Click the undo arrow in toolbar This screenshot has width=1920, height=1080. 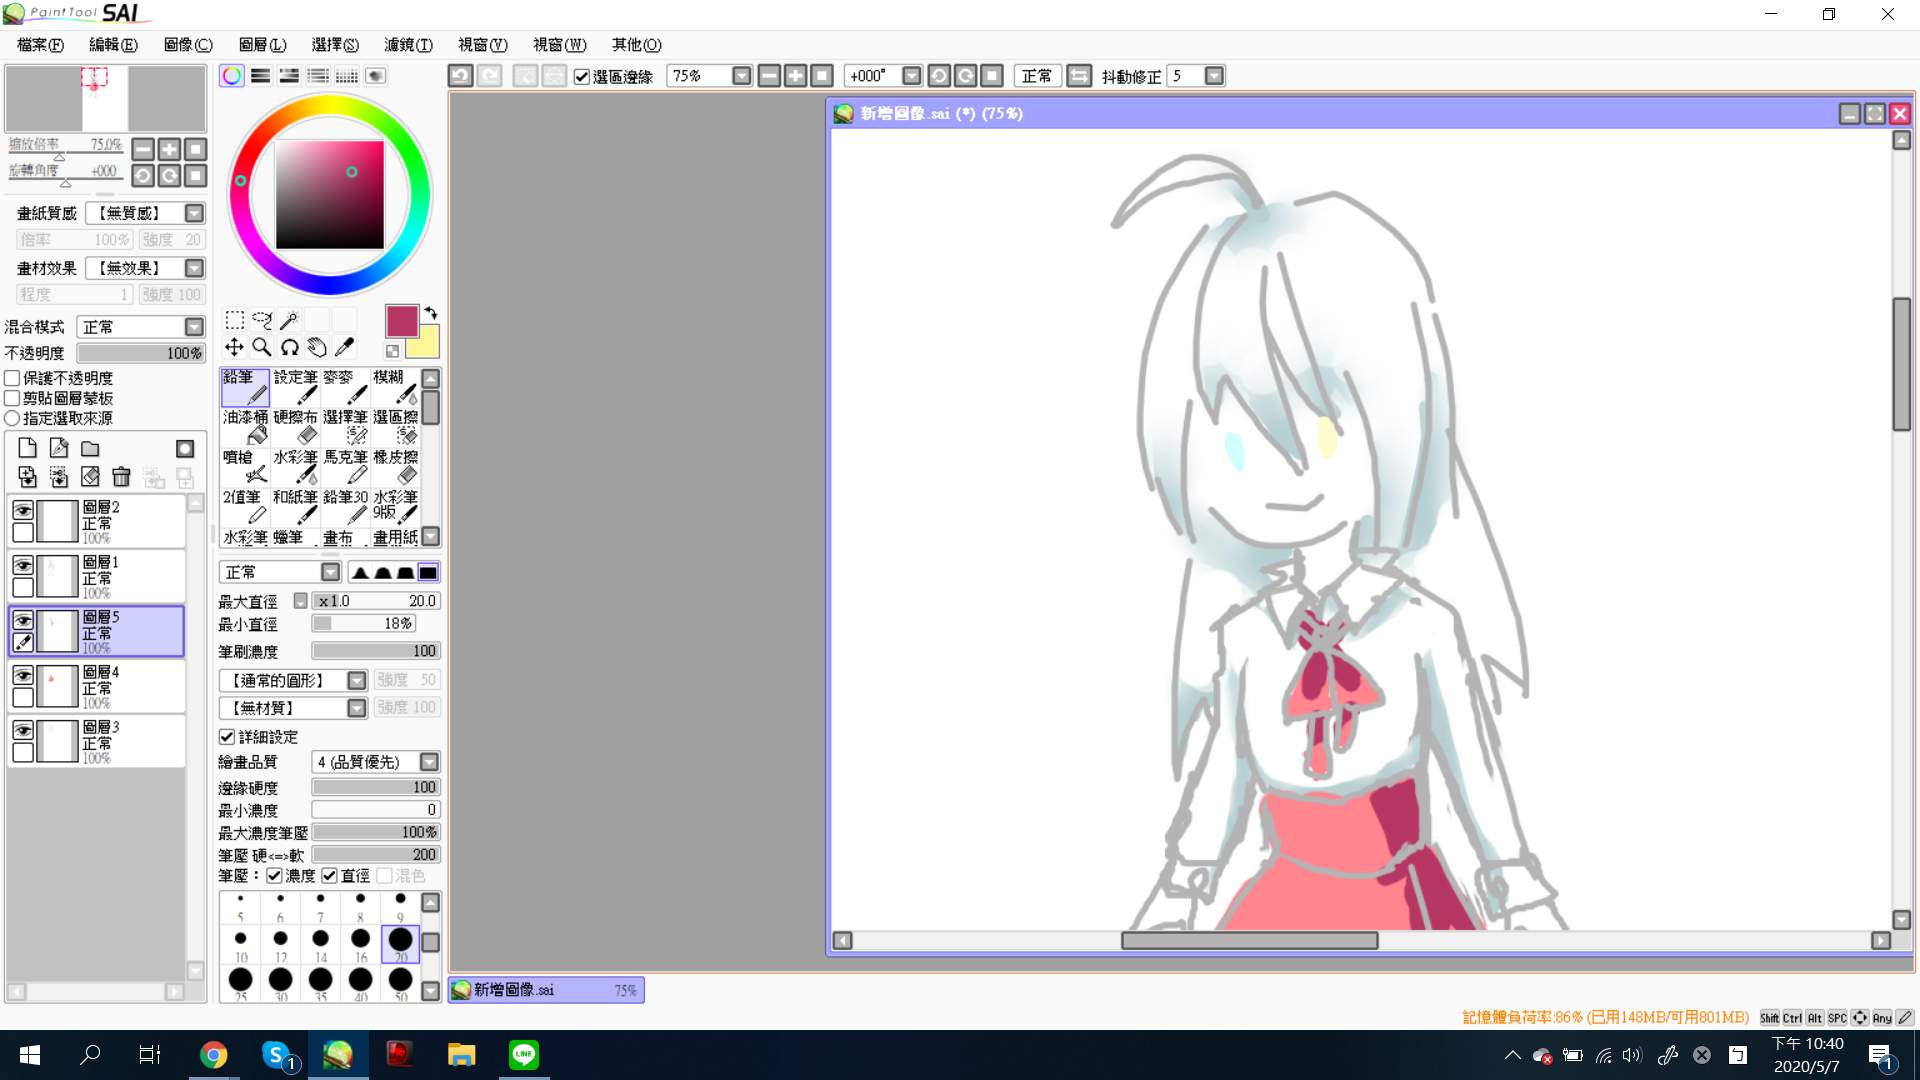pyautogui.click(x=460, y=76)
